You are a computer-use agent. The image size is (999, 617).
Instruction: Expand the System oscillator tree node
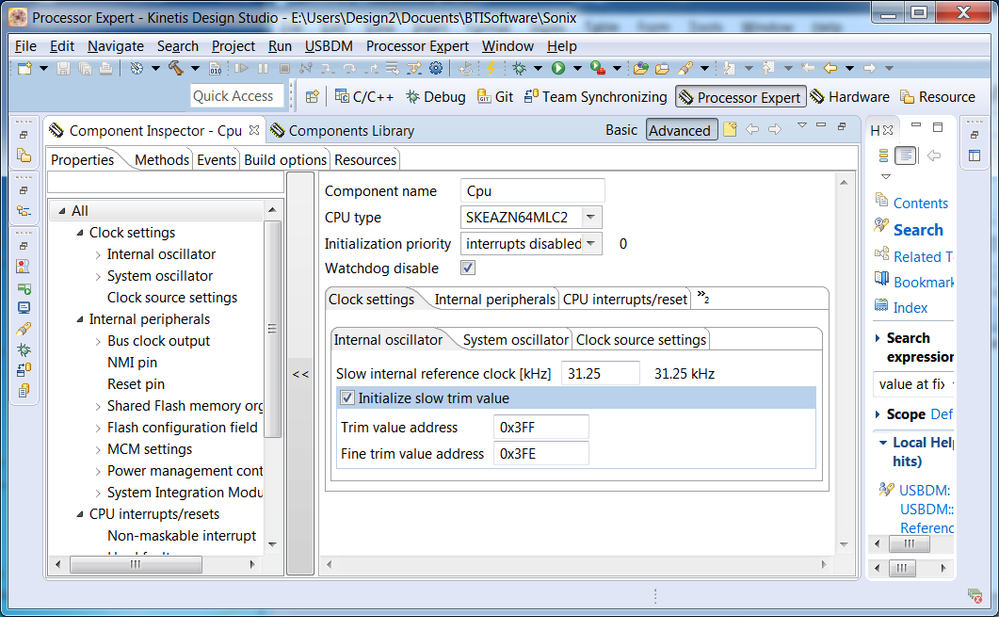pos(97,277)
